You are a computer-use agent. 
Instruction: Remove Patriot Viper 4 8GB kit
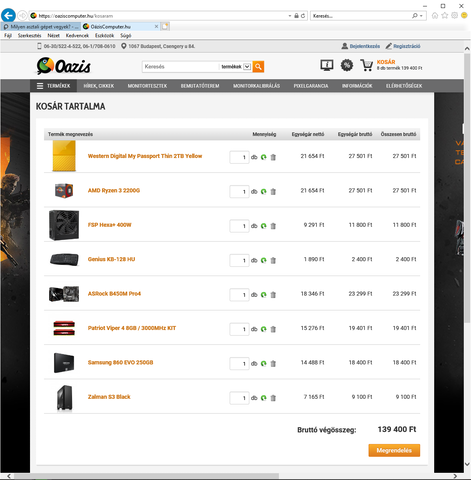273,329
